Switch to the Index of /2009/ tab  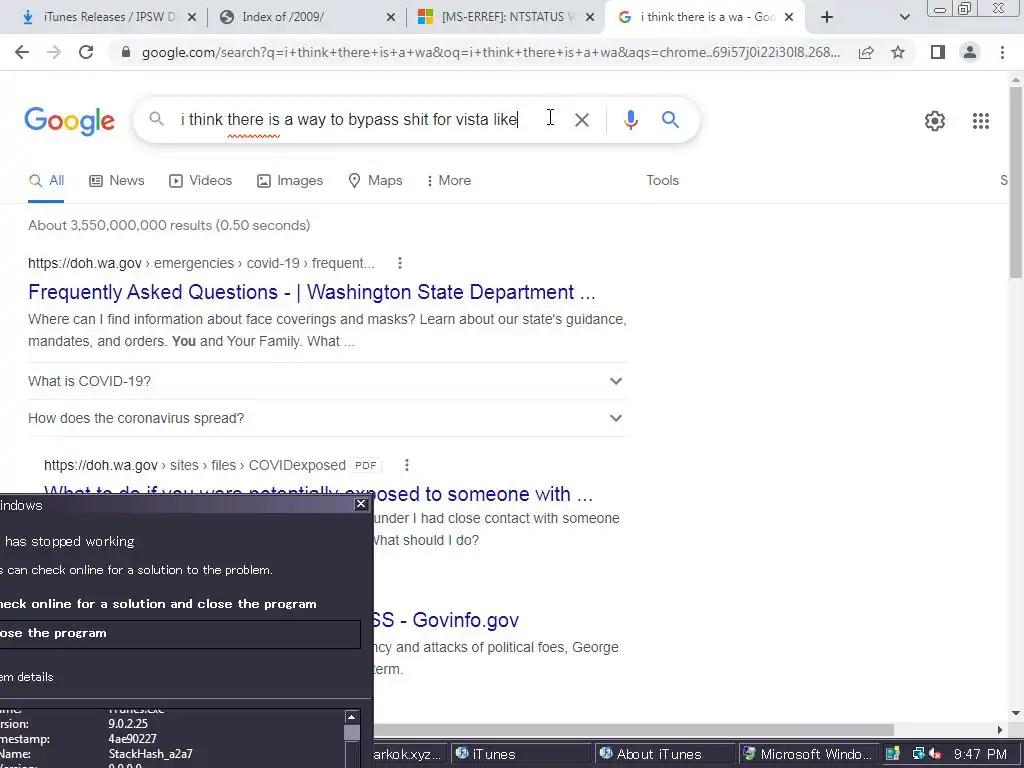click(x=283, y=17)
